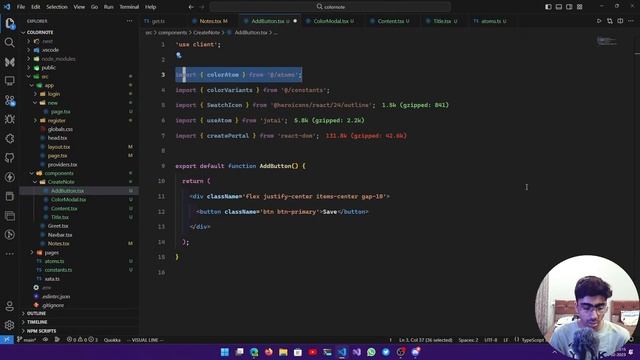Show additional activity bar views ellipsis
Image resolution: width=640 pixels, height=360 pixels.
click(9, 253)
